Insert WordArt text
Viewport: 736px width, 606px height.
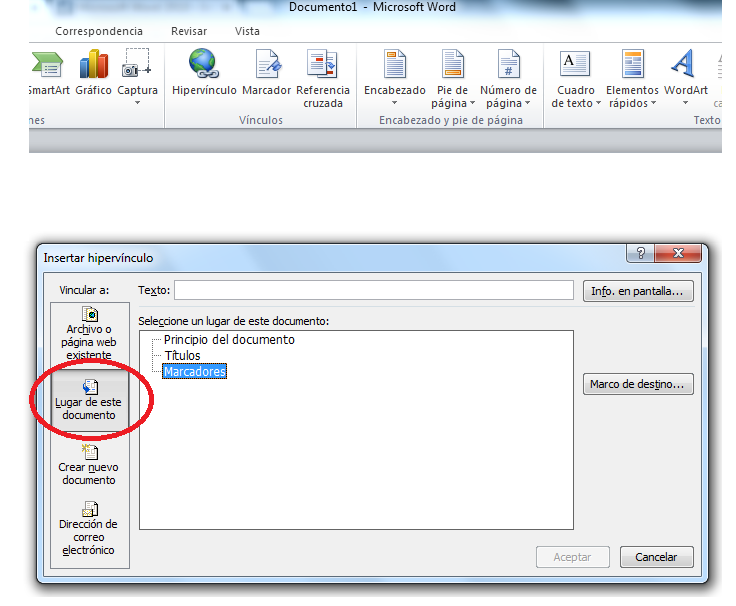coord(686,77)
